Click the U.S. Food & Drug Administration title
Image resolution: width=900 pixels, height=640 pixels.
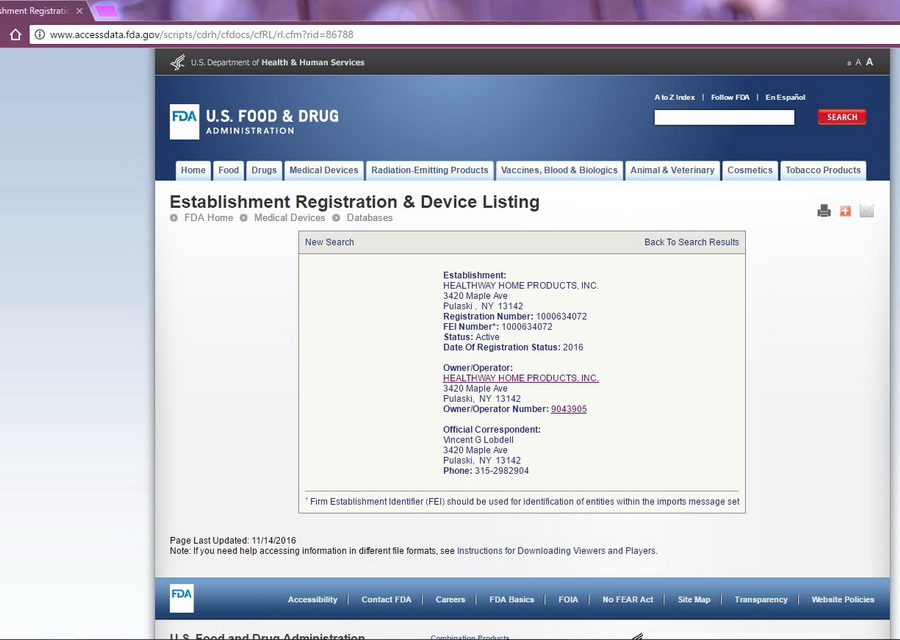pos(272,122)
